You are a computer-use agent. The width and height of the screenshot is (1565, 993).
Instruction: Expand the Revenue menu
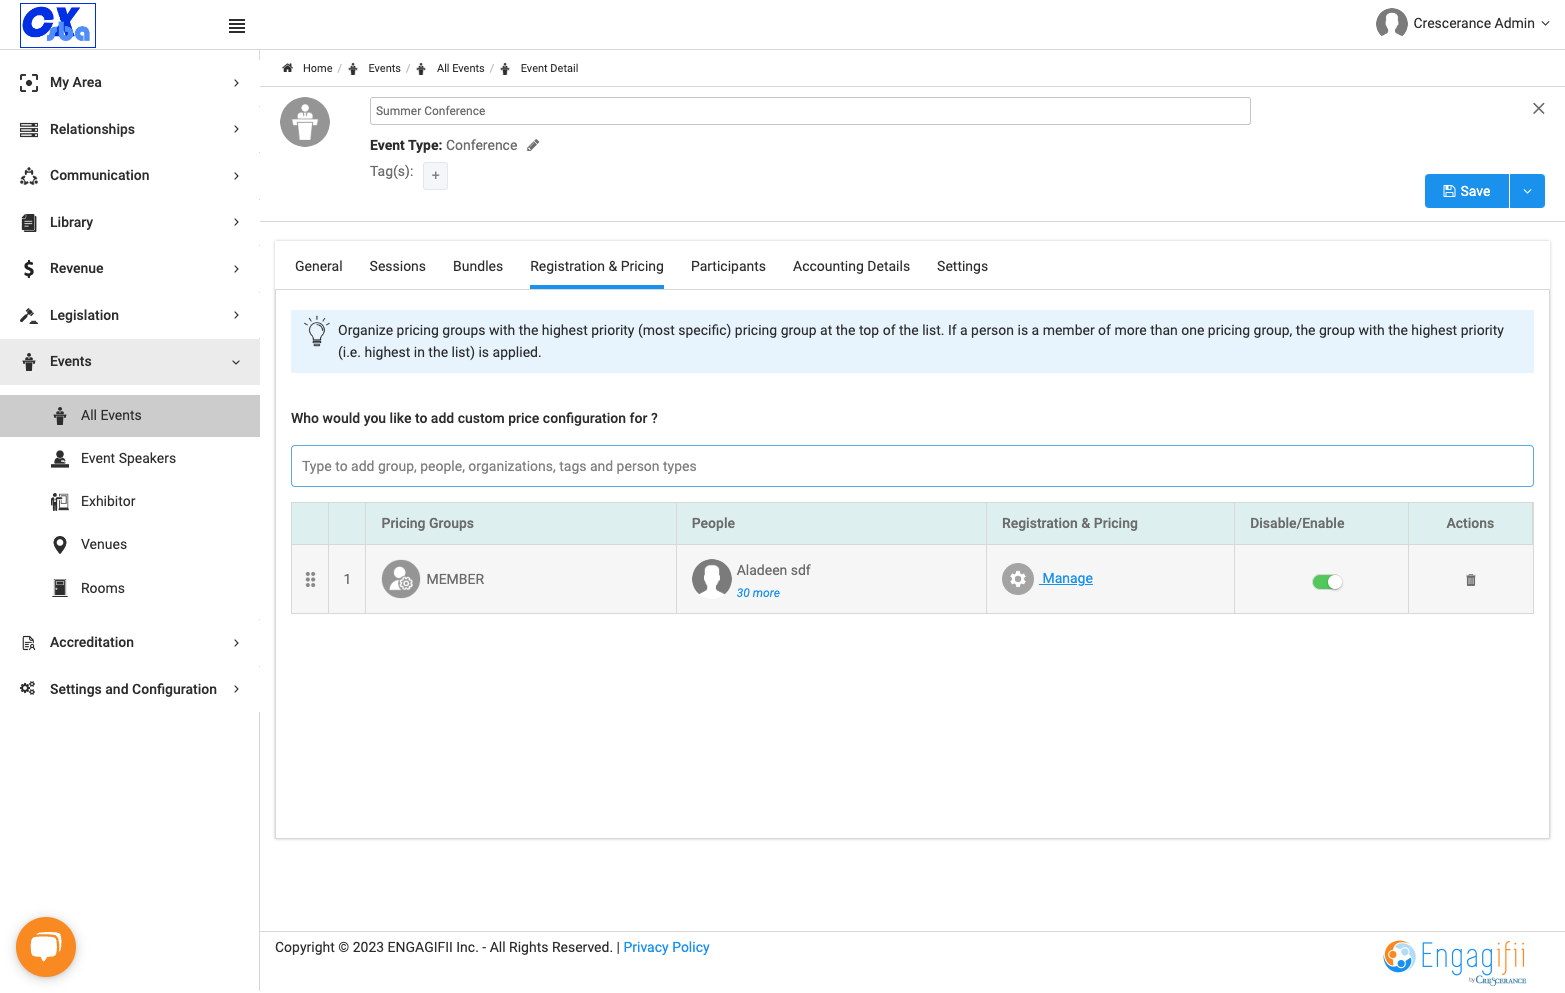click(x=130, y=268)
